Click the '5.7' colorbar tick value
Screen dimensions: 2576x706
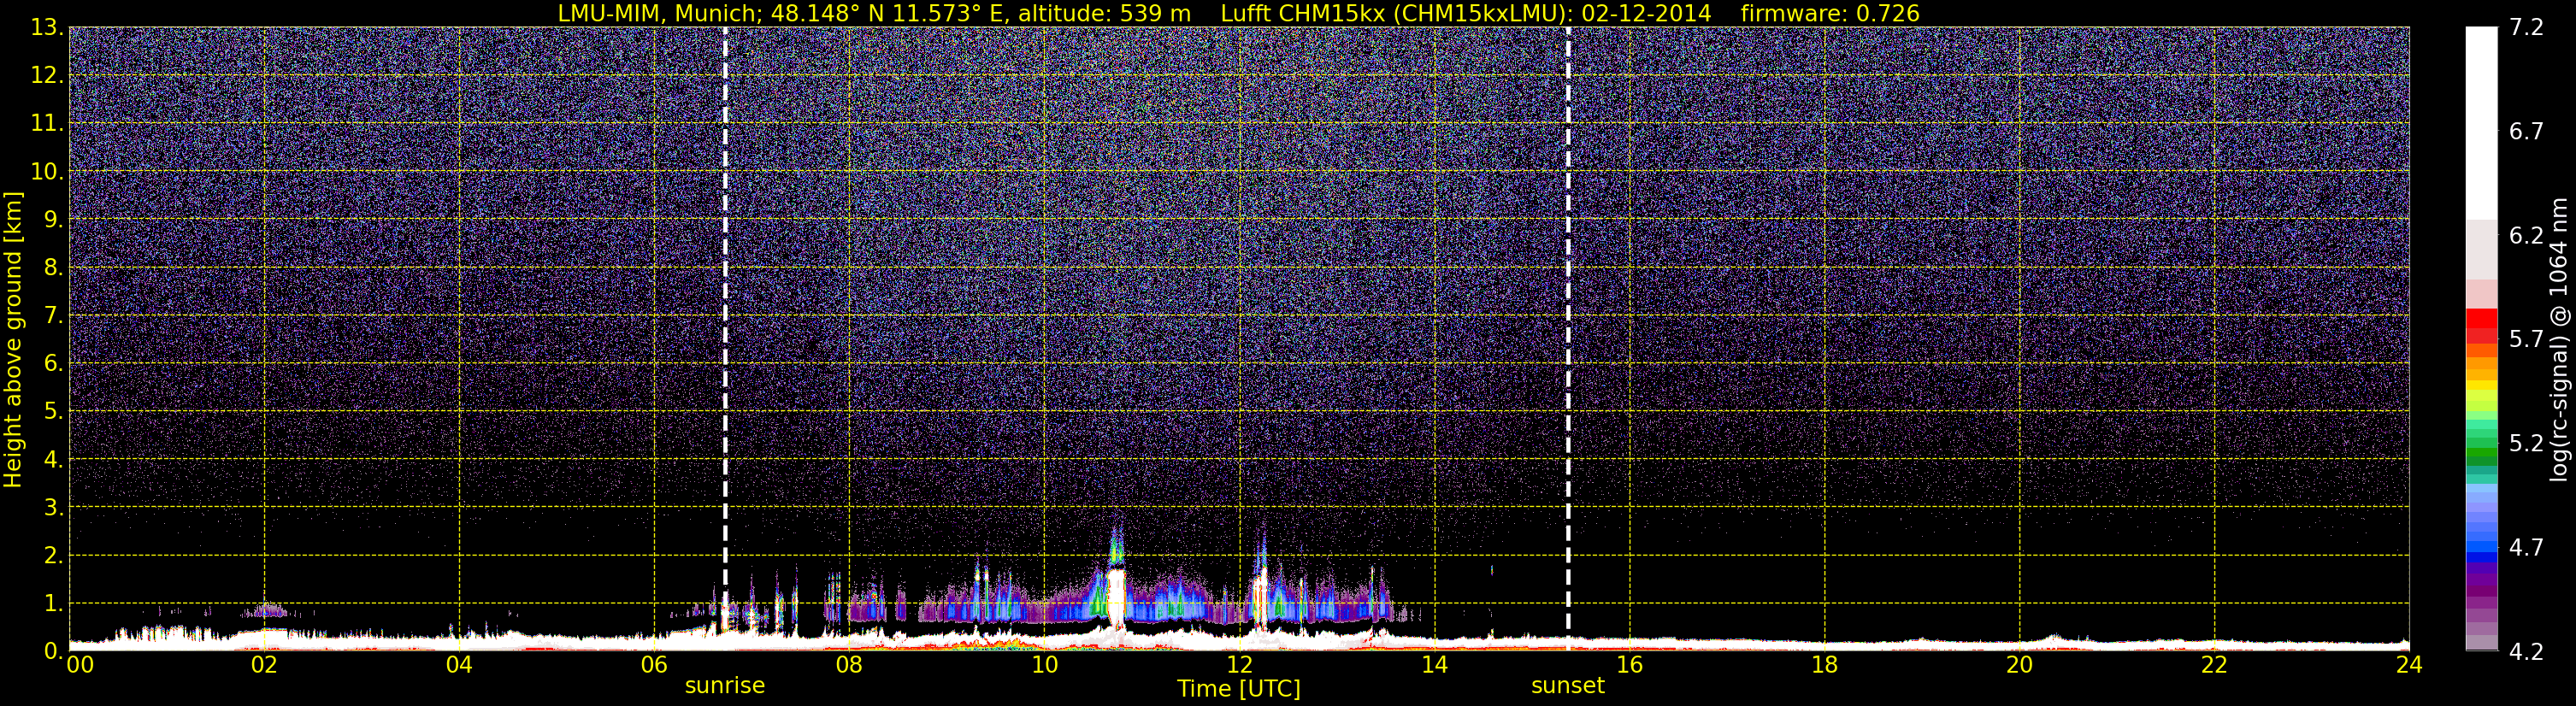click(x=2526, y=339)
